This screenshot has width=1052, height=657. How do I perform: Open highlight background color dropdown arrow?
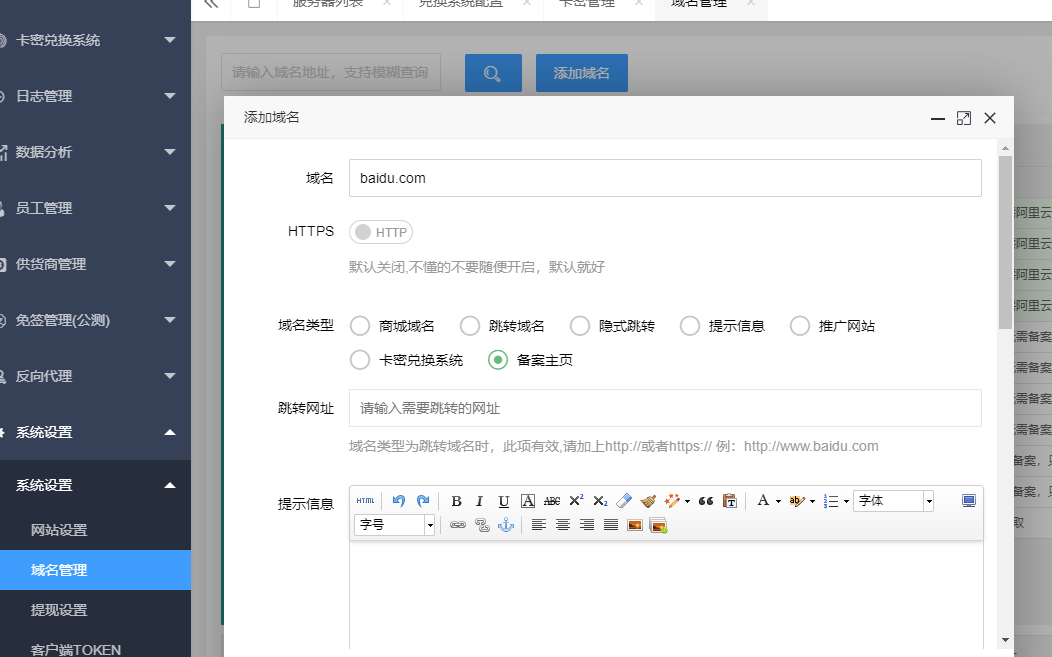812,501
